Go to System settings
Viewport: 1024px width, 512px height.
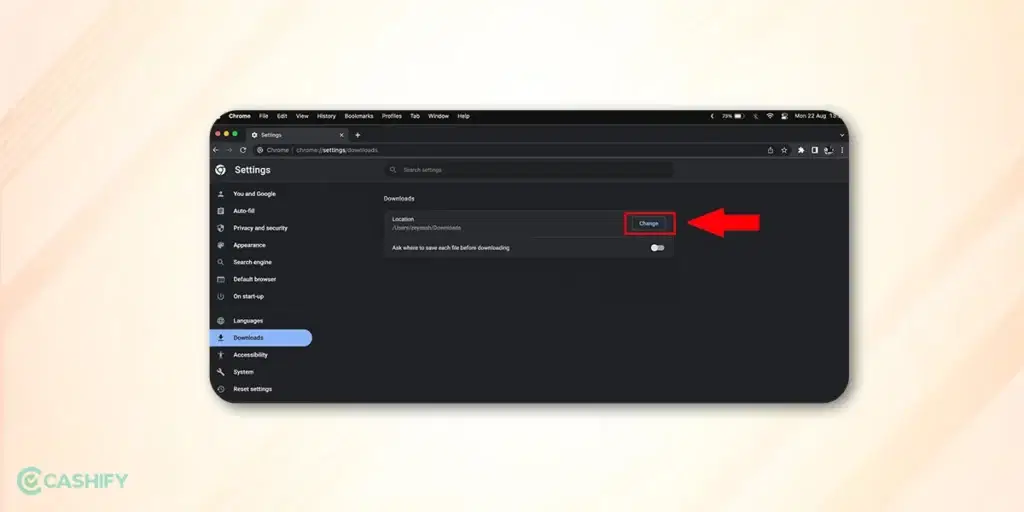(x=243, y=372)
